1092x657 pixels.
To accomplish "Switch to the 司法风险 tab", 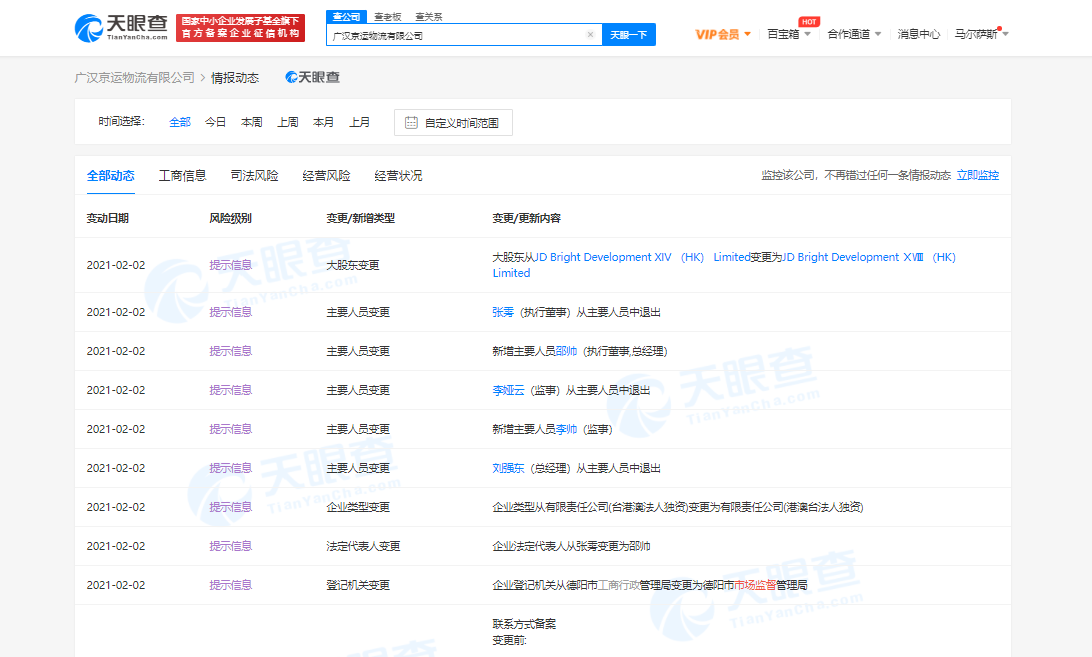I will pyautogui.click(x=256, y=174).
